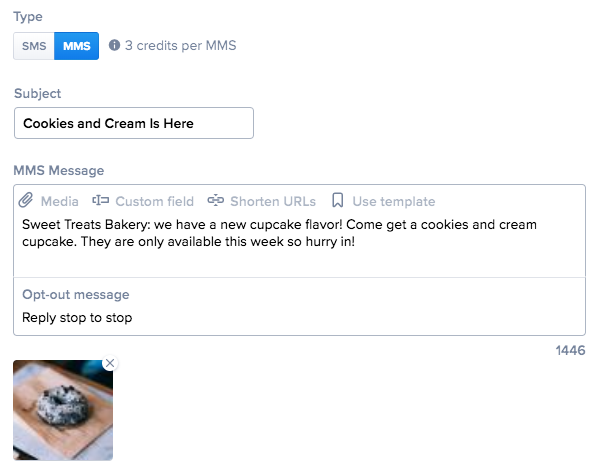The height and width of the screenshot is (475, 599).
Task: Edit the Reply stop to stop text
Action: tap(77, 318)
